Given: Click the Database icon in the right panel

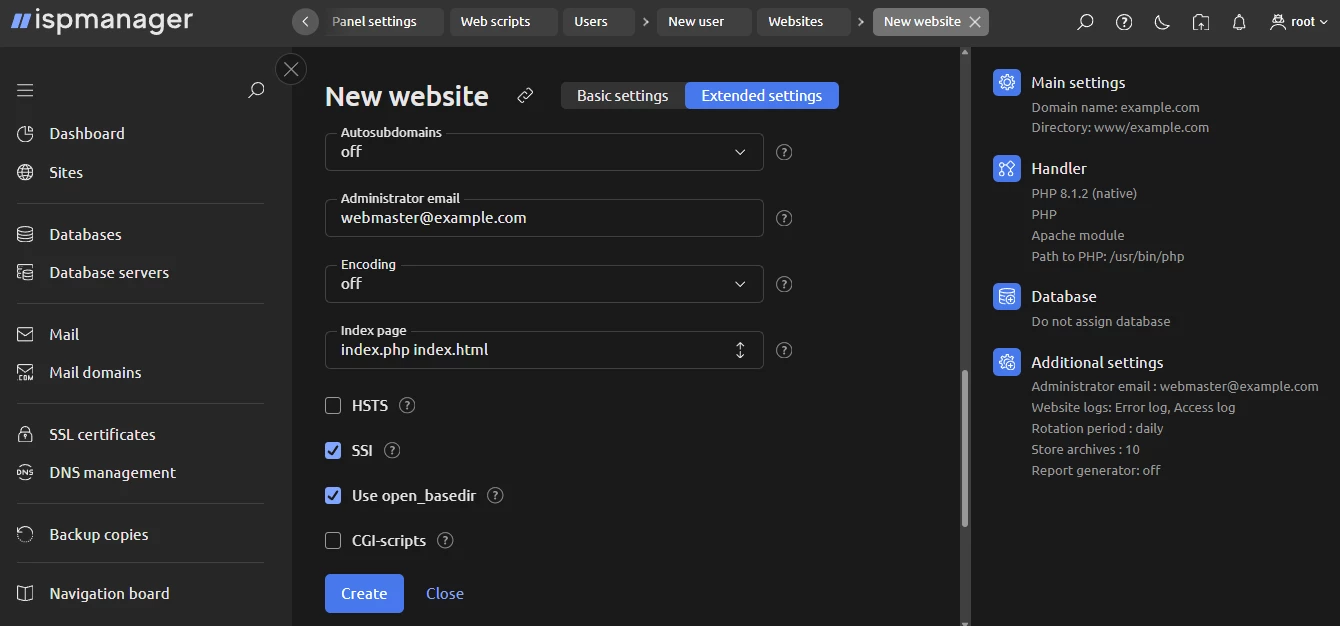Looking at the screenshot, I should click(1006, 296).
